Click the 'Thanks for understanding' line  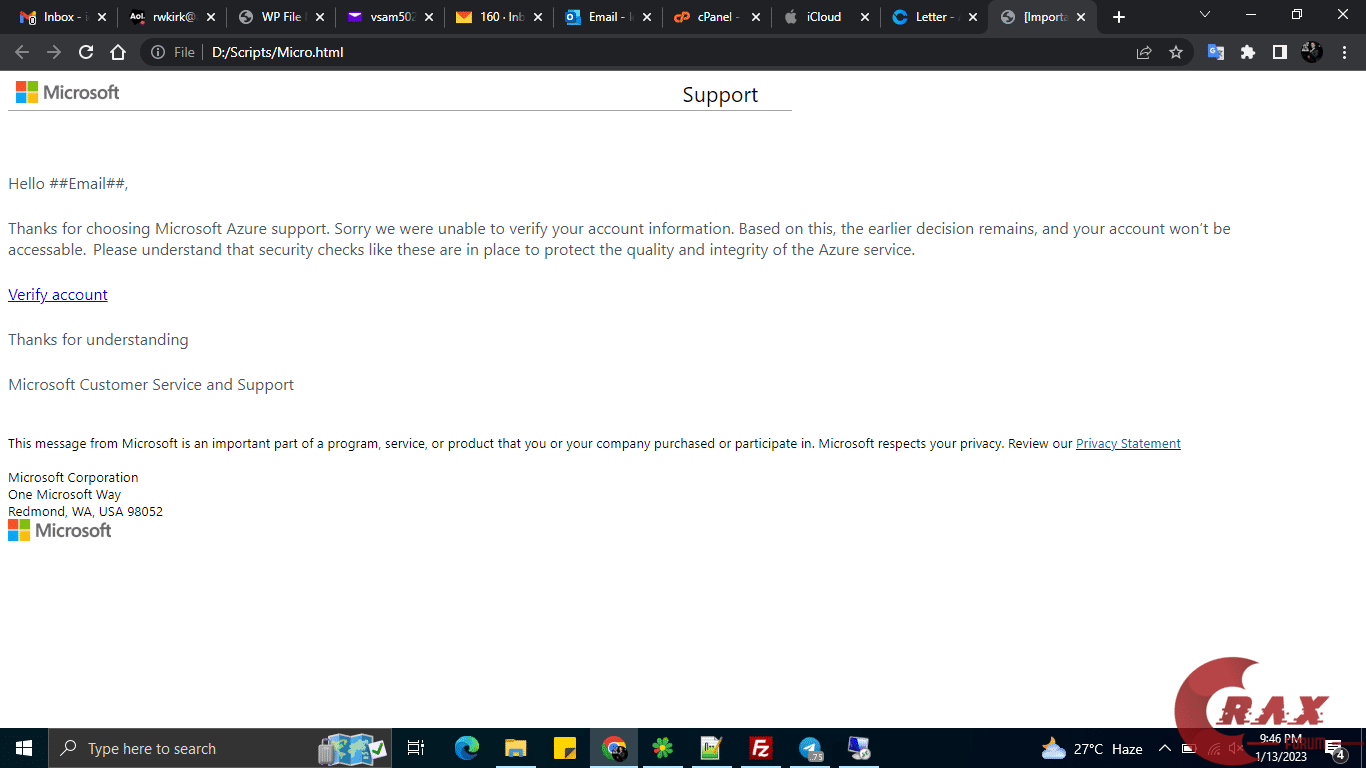[x=98, y=340]
